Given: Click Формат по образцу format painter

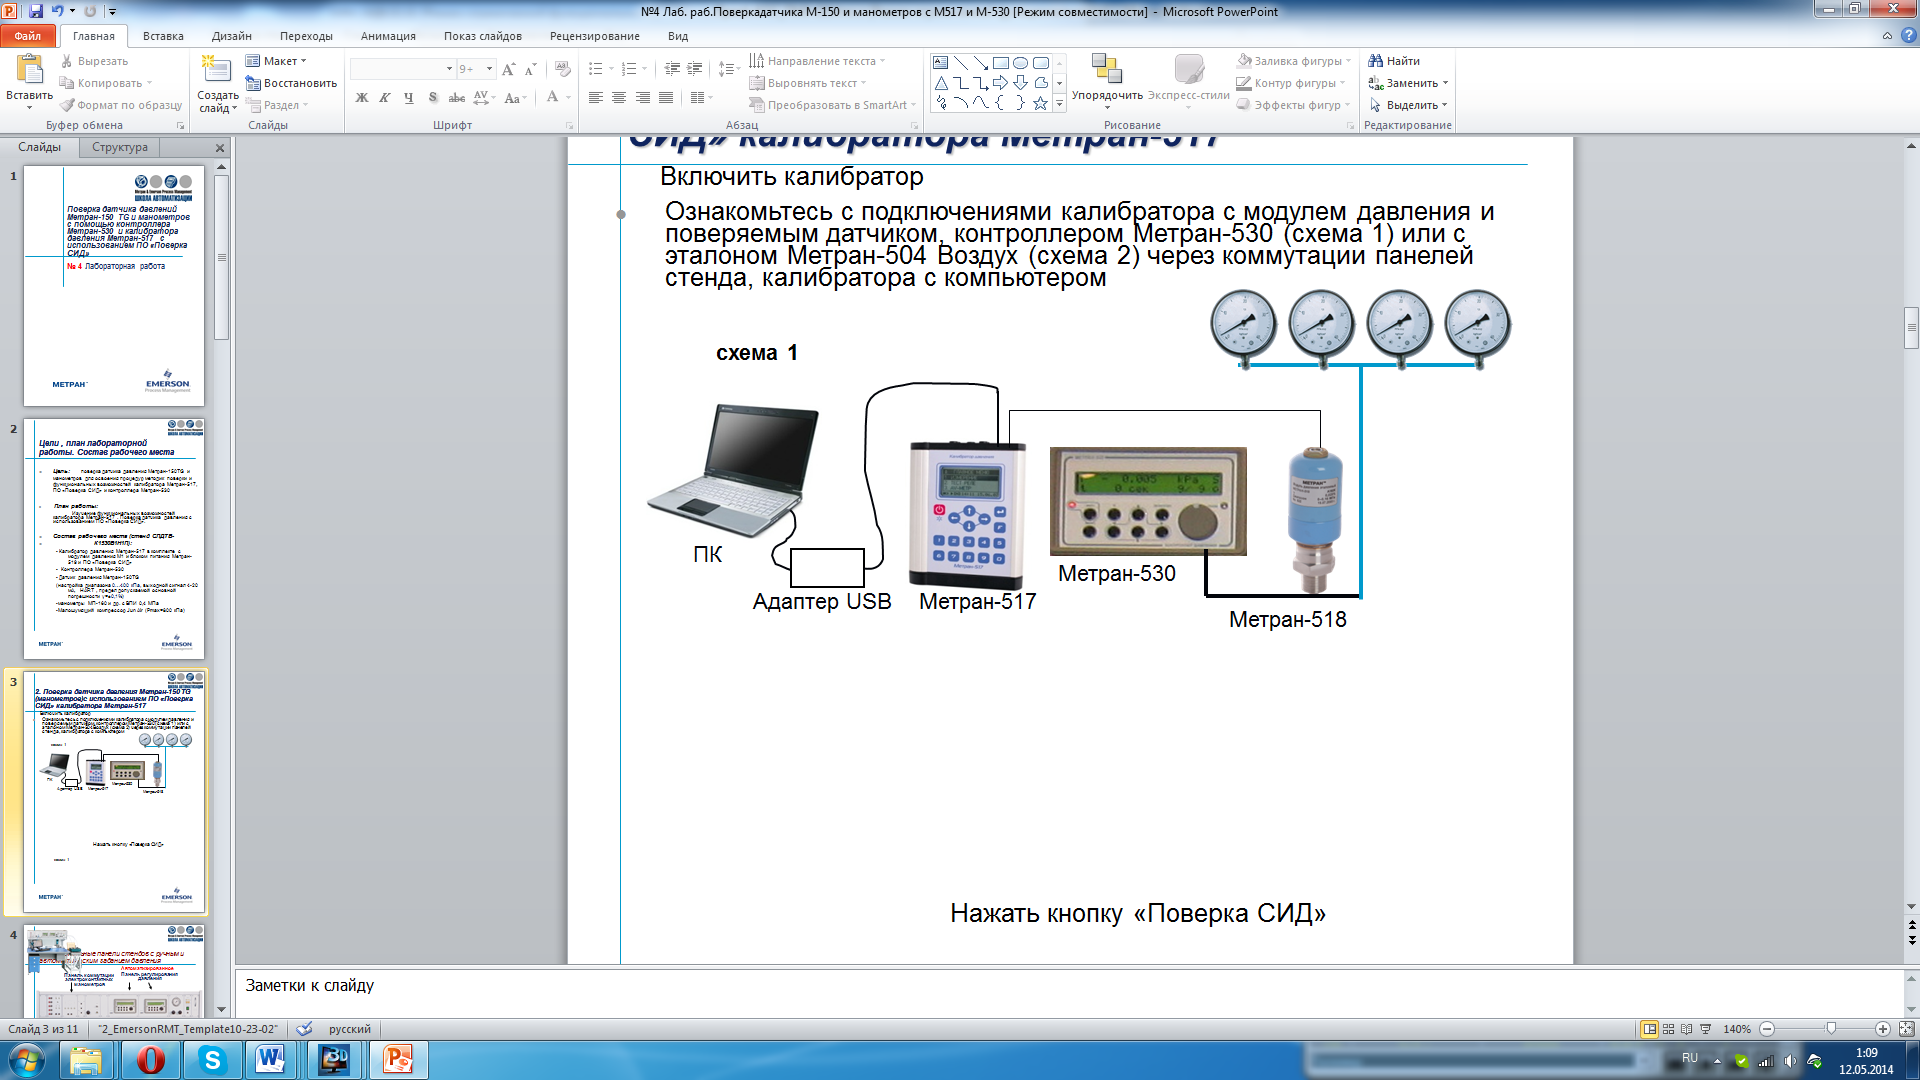Looking at the screenshot, I should point(121,105).
